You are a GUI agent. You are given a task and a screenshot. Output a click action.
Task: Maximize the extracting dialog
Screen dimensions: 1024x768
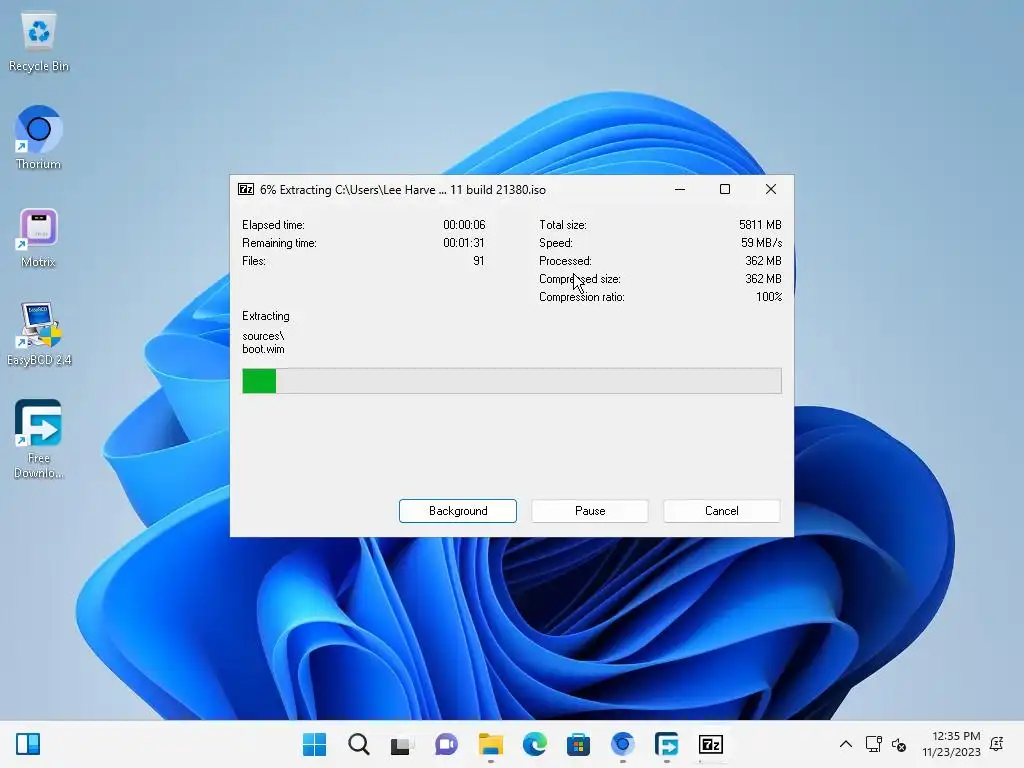pos(725,189)
